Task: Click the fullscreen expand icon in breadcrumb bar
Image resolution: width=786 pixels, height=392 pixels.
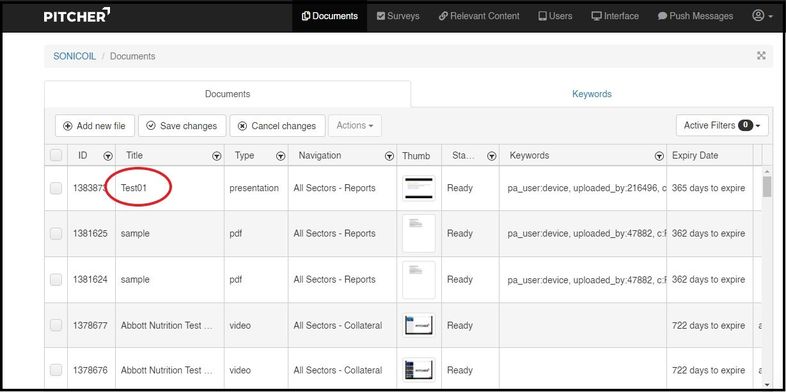Action: click(x=761, y=56)
